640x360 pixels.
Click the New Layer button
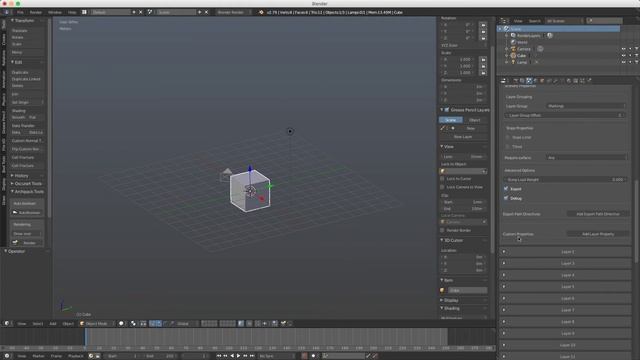pyautogui.click(x=463, y=137)
